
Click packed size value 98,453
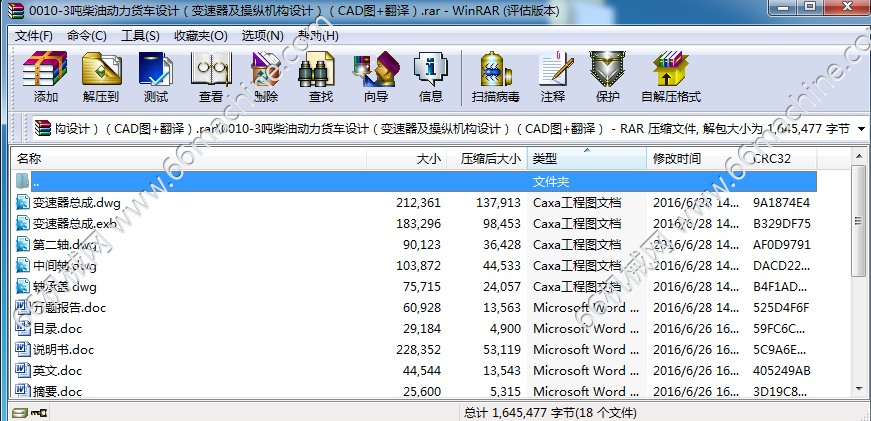(x=502, y=224)
